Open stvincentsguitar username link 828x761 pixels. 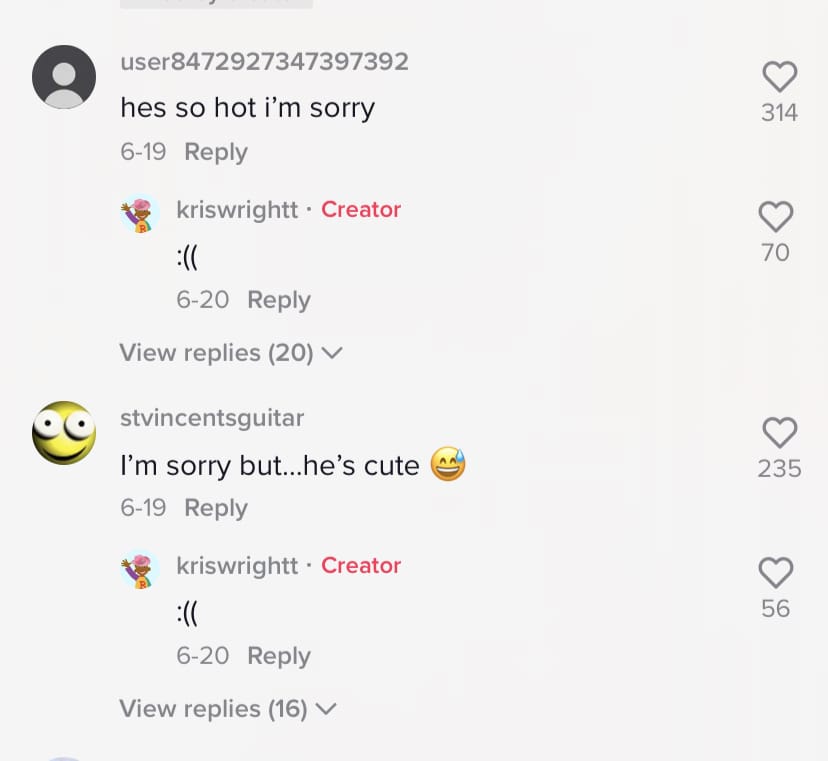(212, 418)
